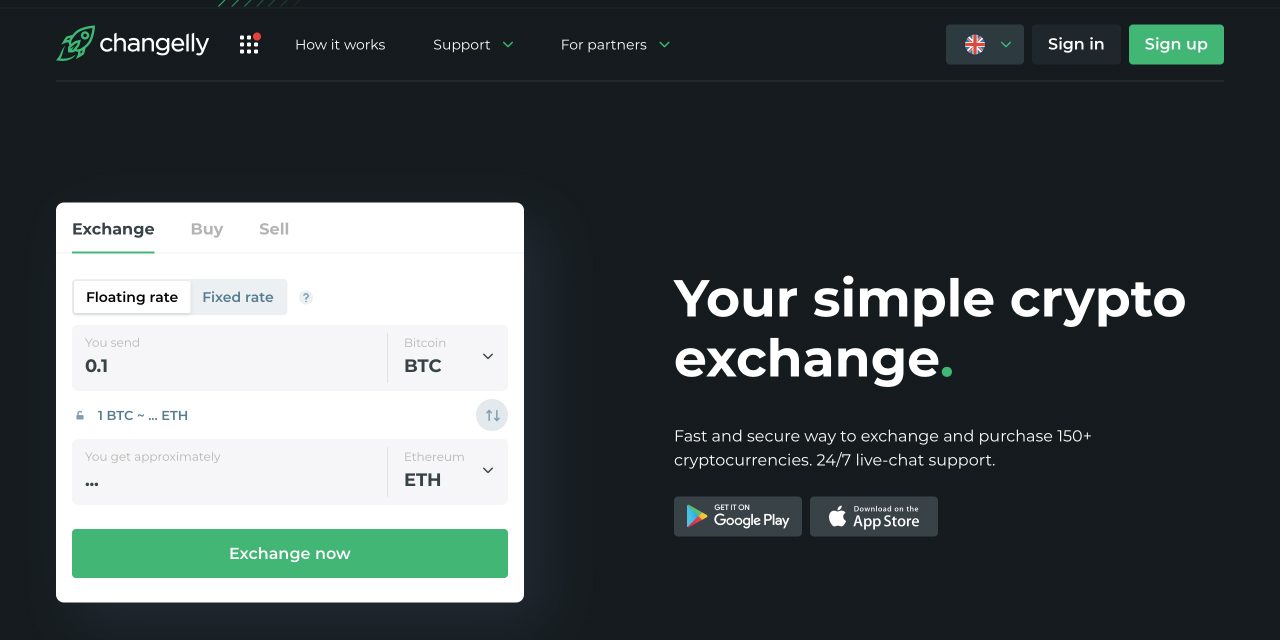Image resolution: width=1280 pixels, height=640 pixels.
Task: Expand the Support menu
Action: [473, 45]
